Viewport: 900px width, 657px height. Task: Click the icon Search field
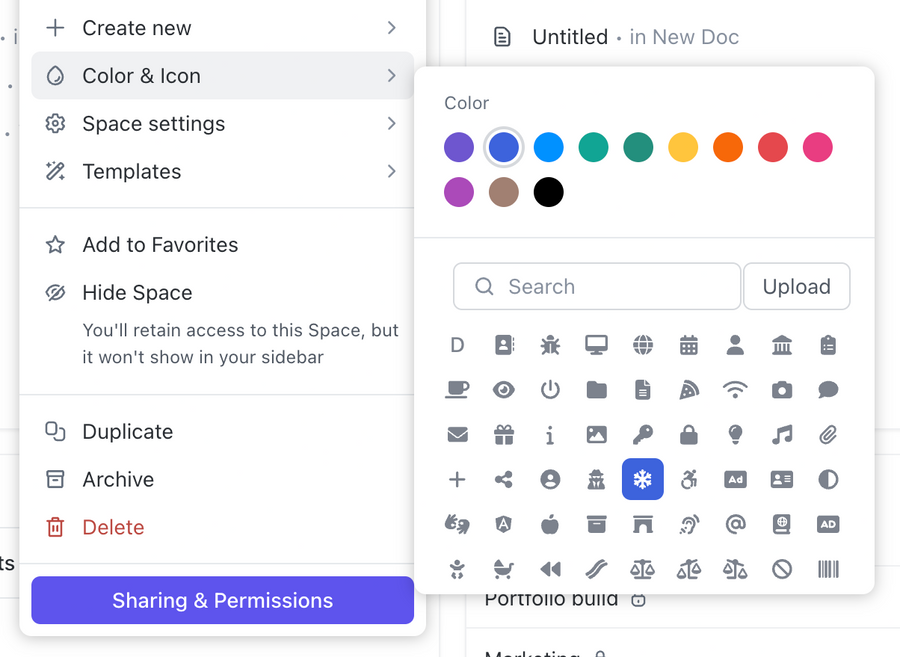click(597, 286)
